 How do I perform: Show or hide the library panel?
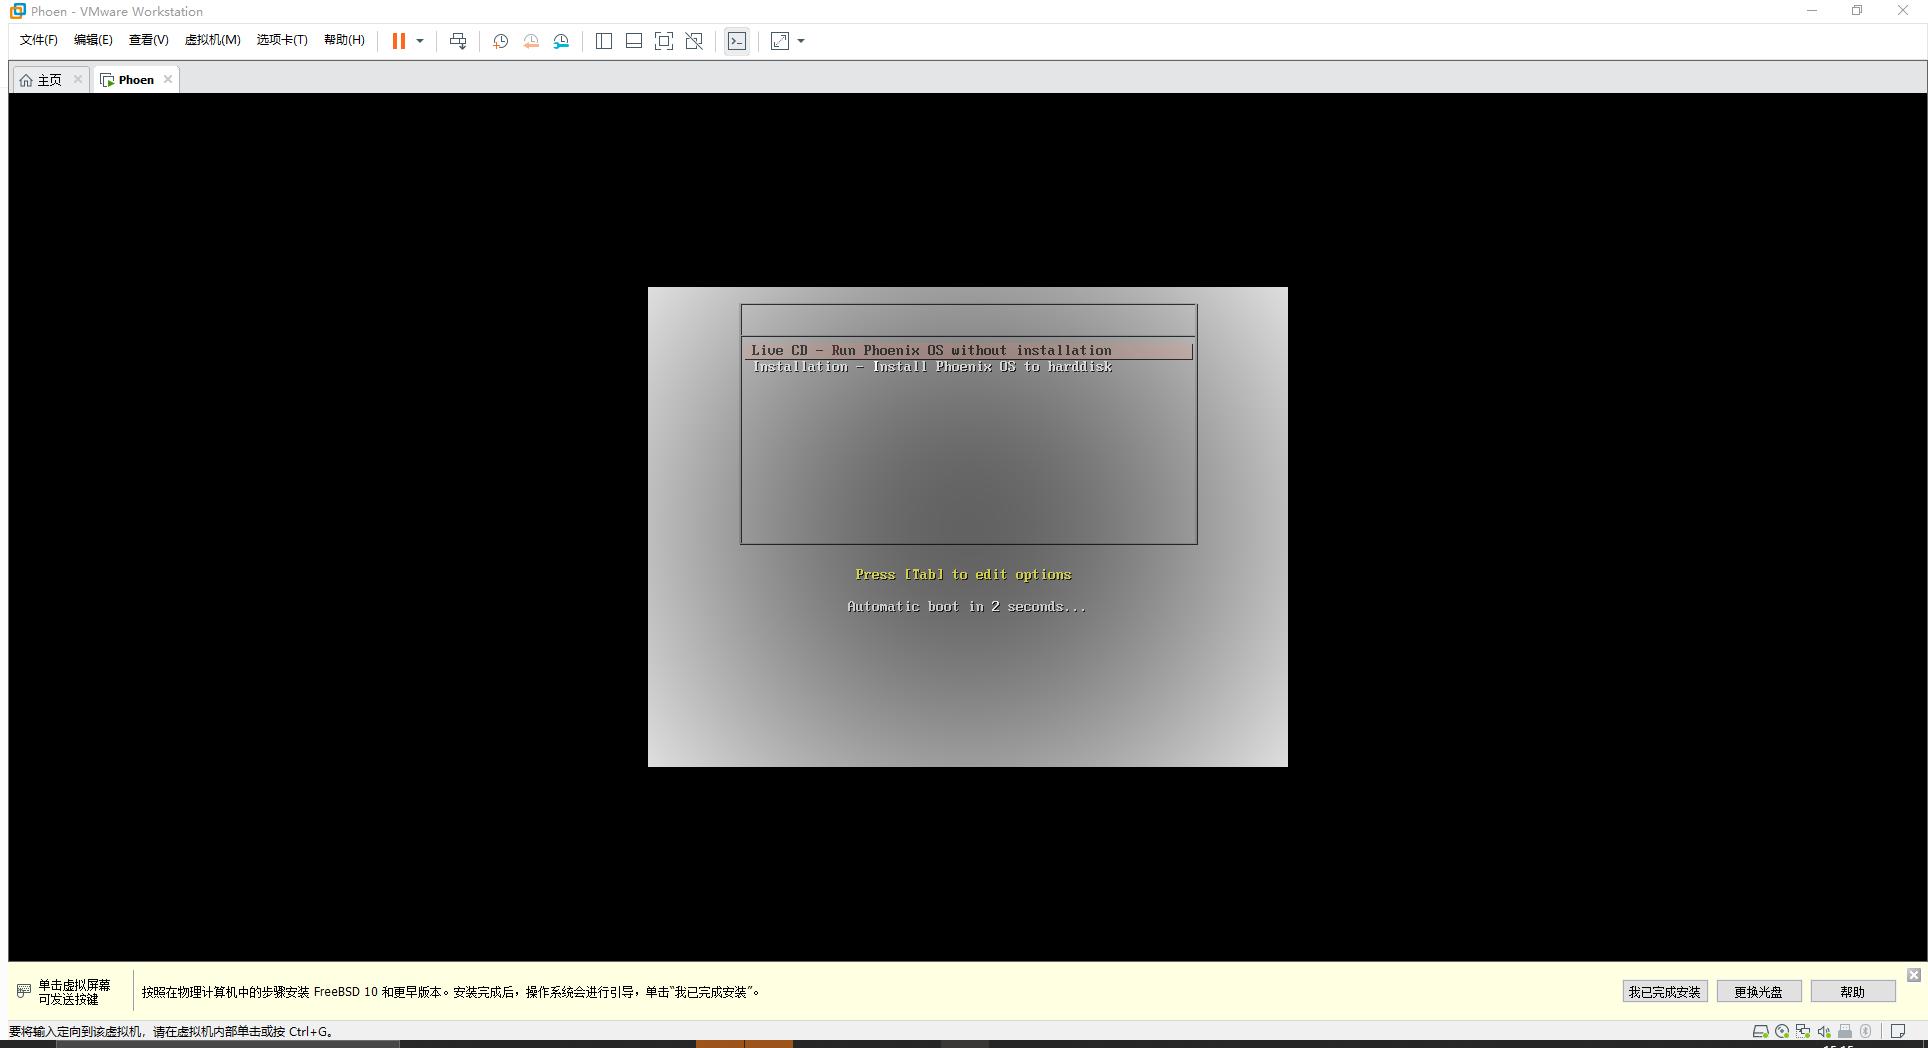point(603,41)
